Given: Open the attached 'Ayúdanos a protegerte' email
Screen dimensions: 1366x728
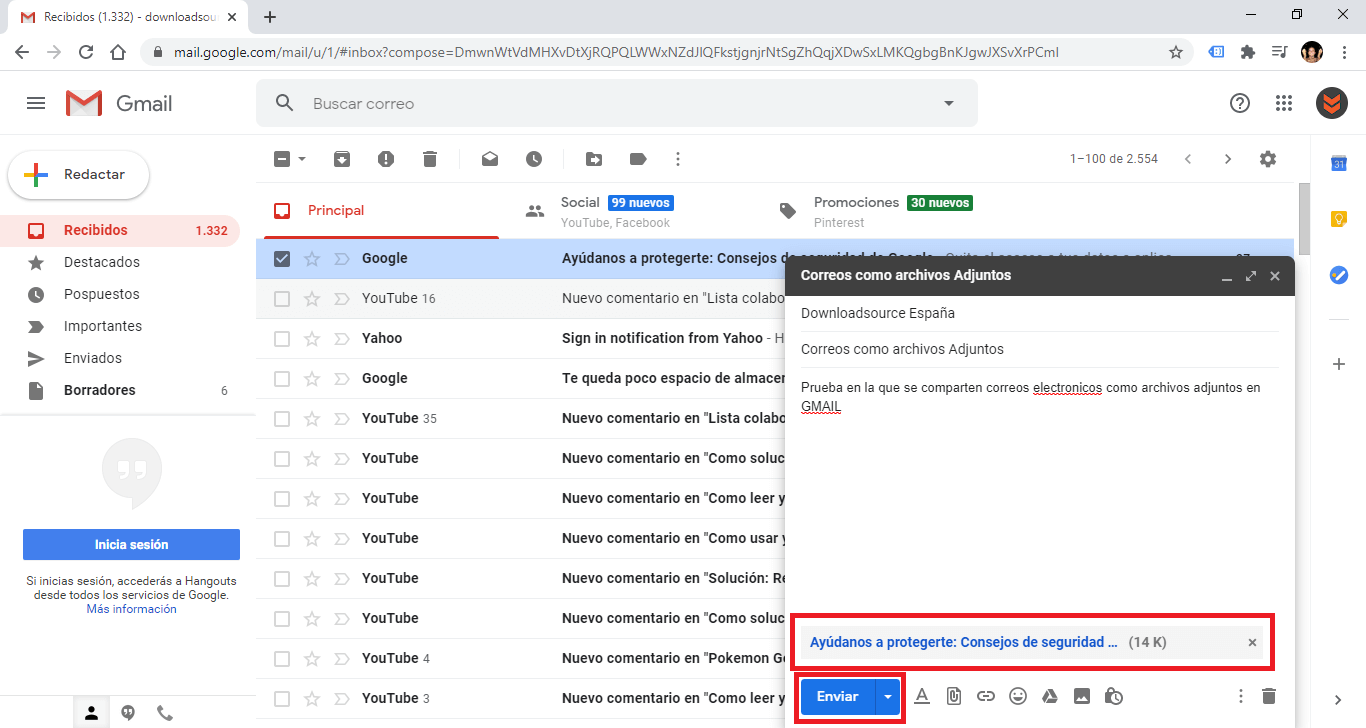Looking at the screenshot, I should pyautogui.click(x=964, y=642).
